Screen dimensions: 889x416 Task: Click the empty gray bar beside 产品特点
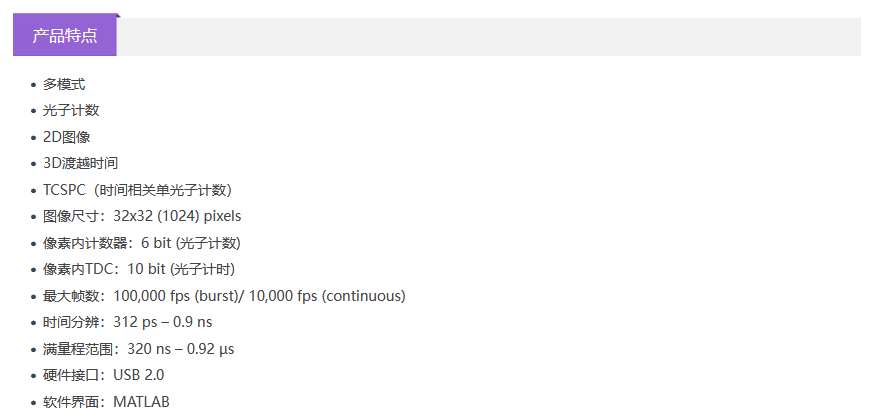(490, 37)
